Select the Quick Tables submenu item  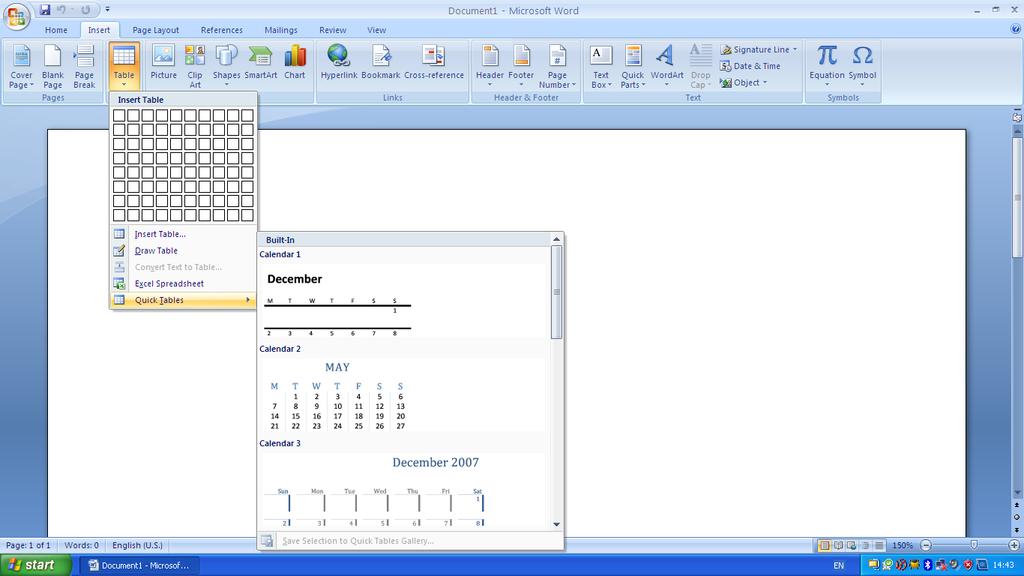tap(183, 300)
